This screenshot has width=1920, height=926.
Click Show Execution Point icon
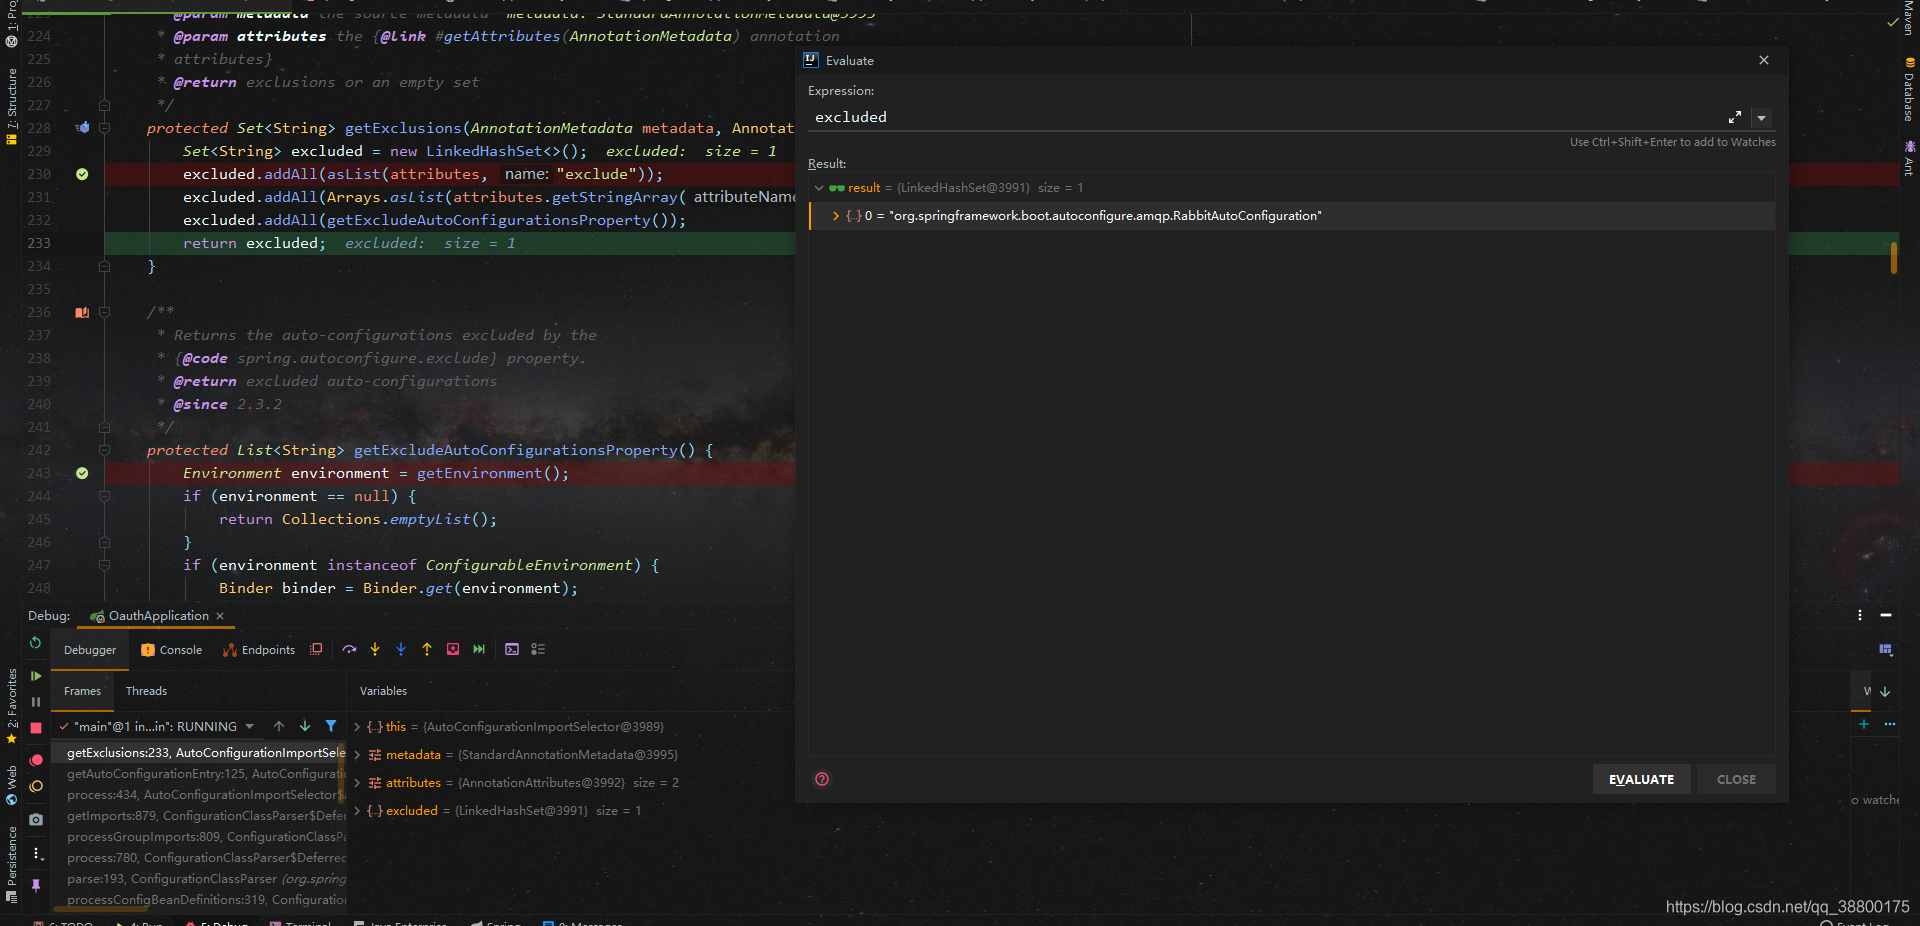[316, 649]
